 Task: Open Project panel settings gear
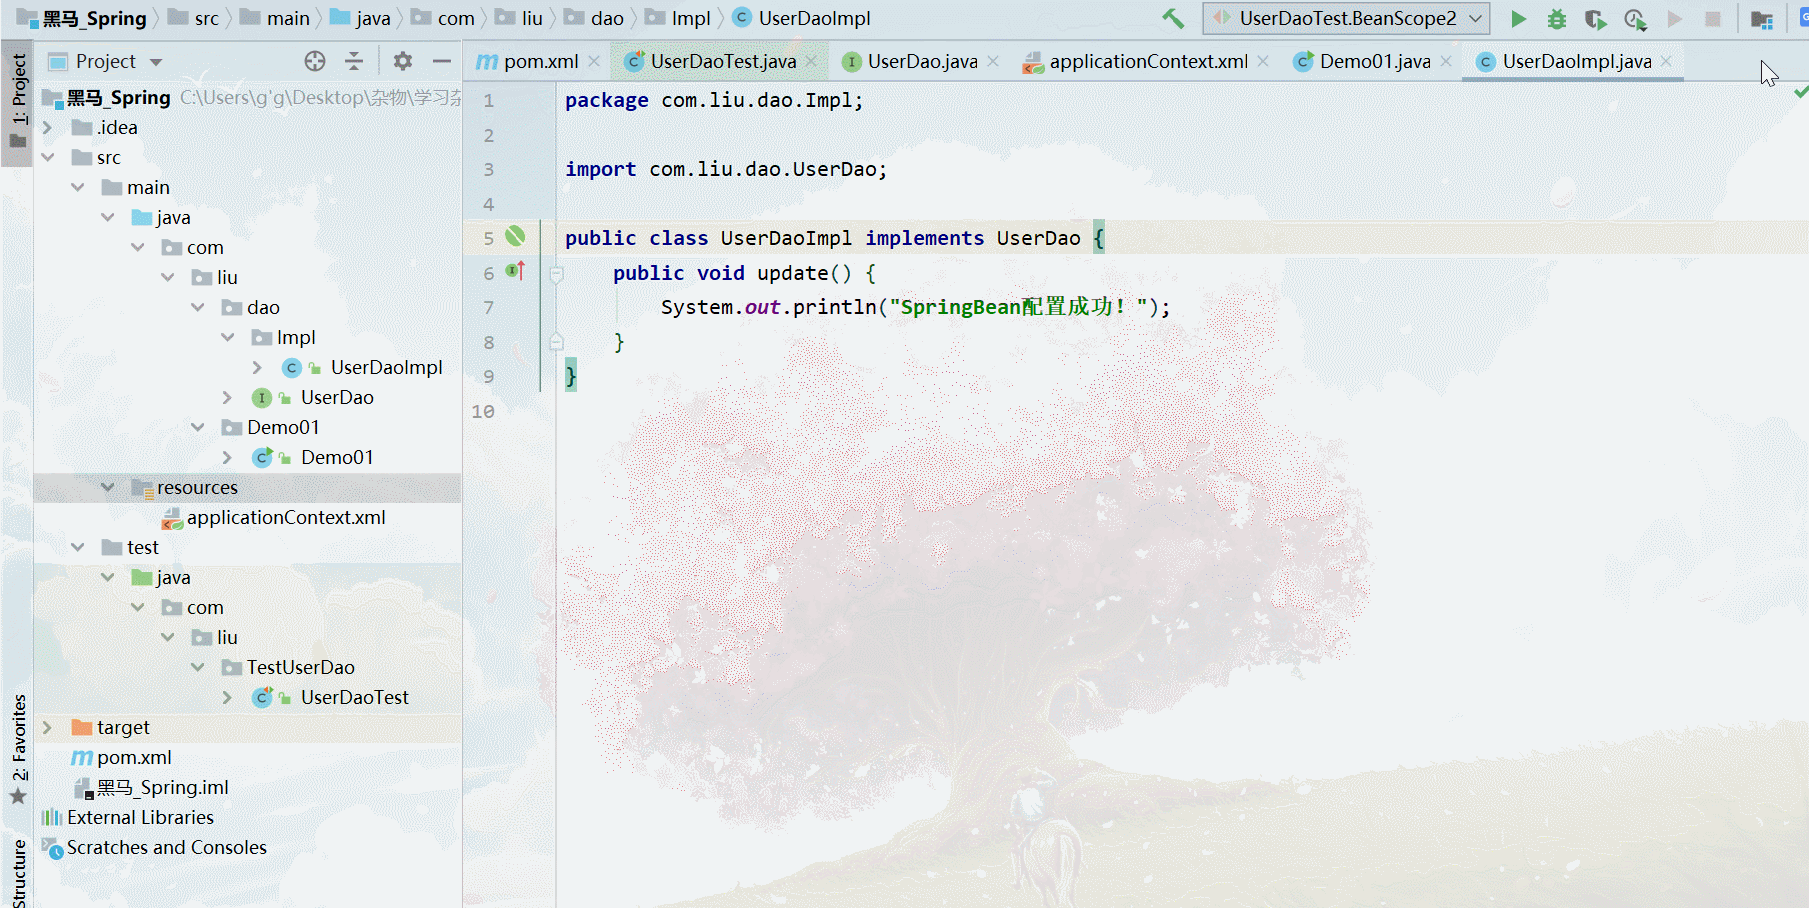point(403,61)
